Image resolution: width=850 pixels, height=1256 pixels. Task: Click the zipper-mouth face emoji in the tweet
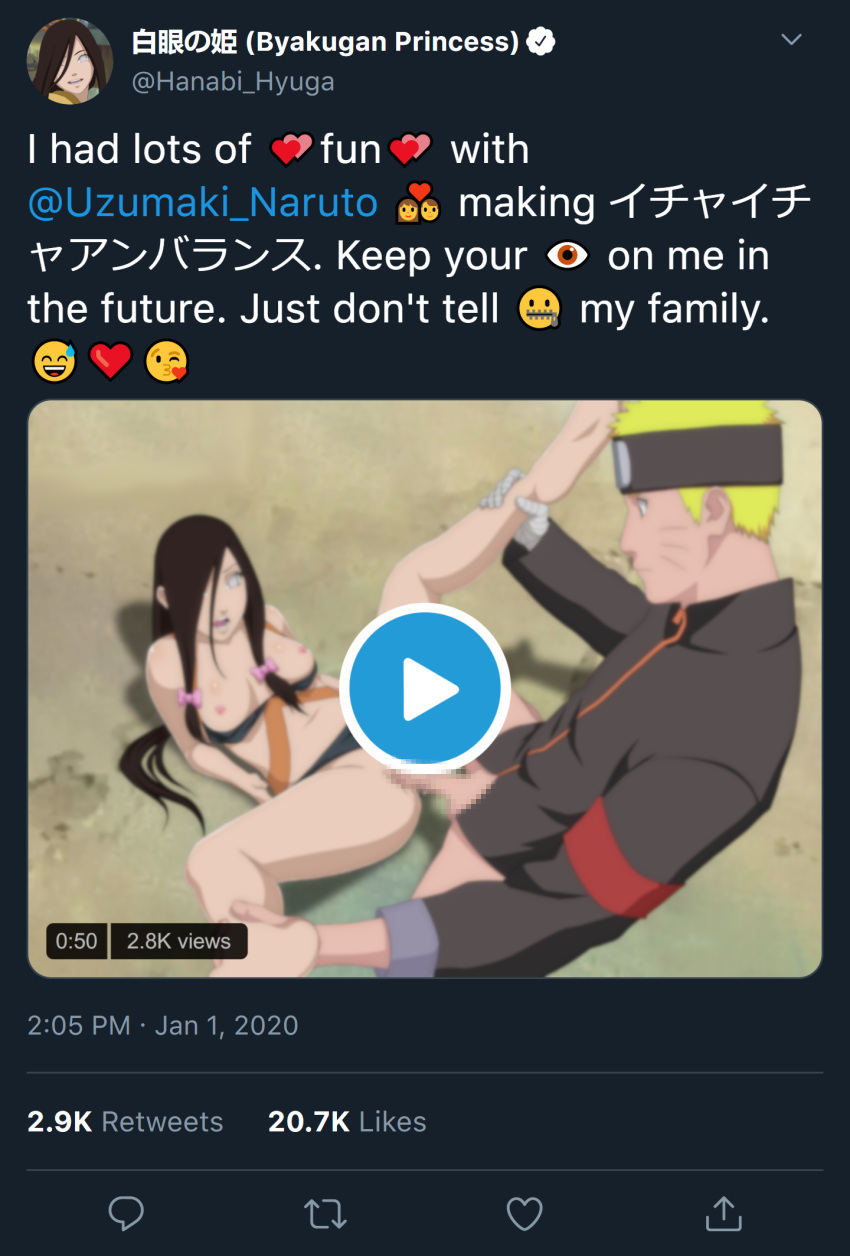[540, 310]
